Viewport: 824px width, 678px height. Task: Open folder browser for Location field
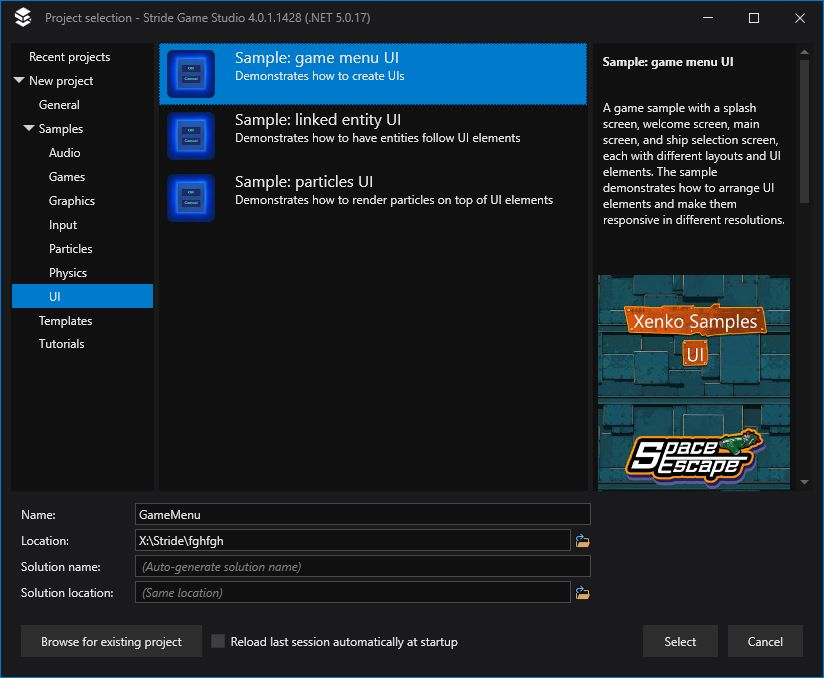pyautogui.click(x=582, y=541)
